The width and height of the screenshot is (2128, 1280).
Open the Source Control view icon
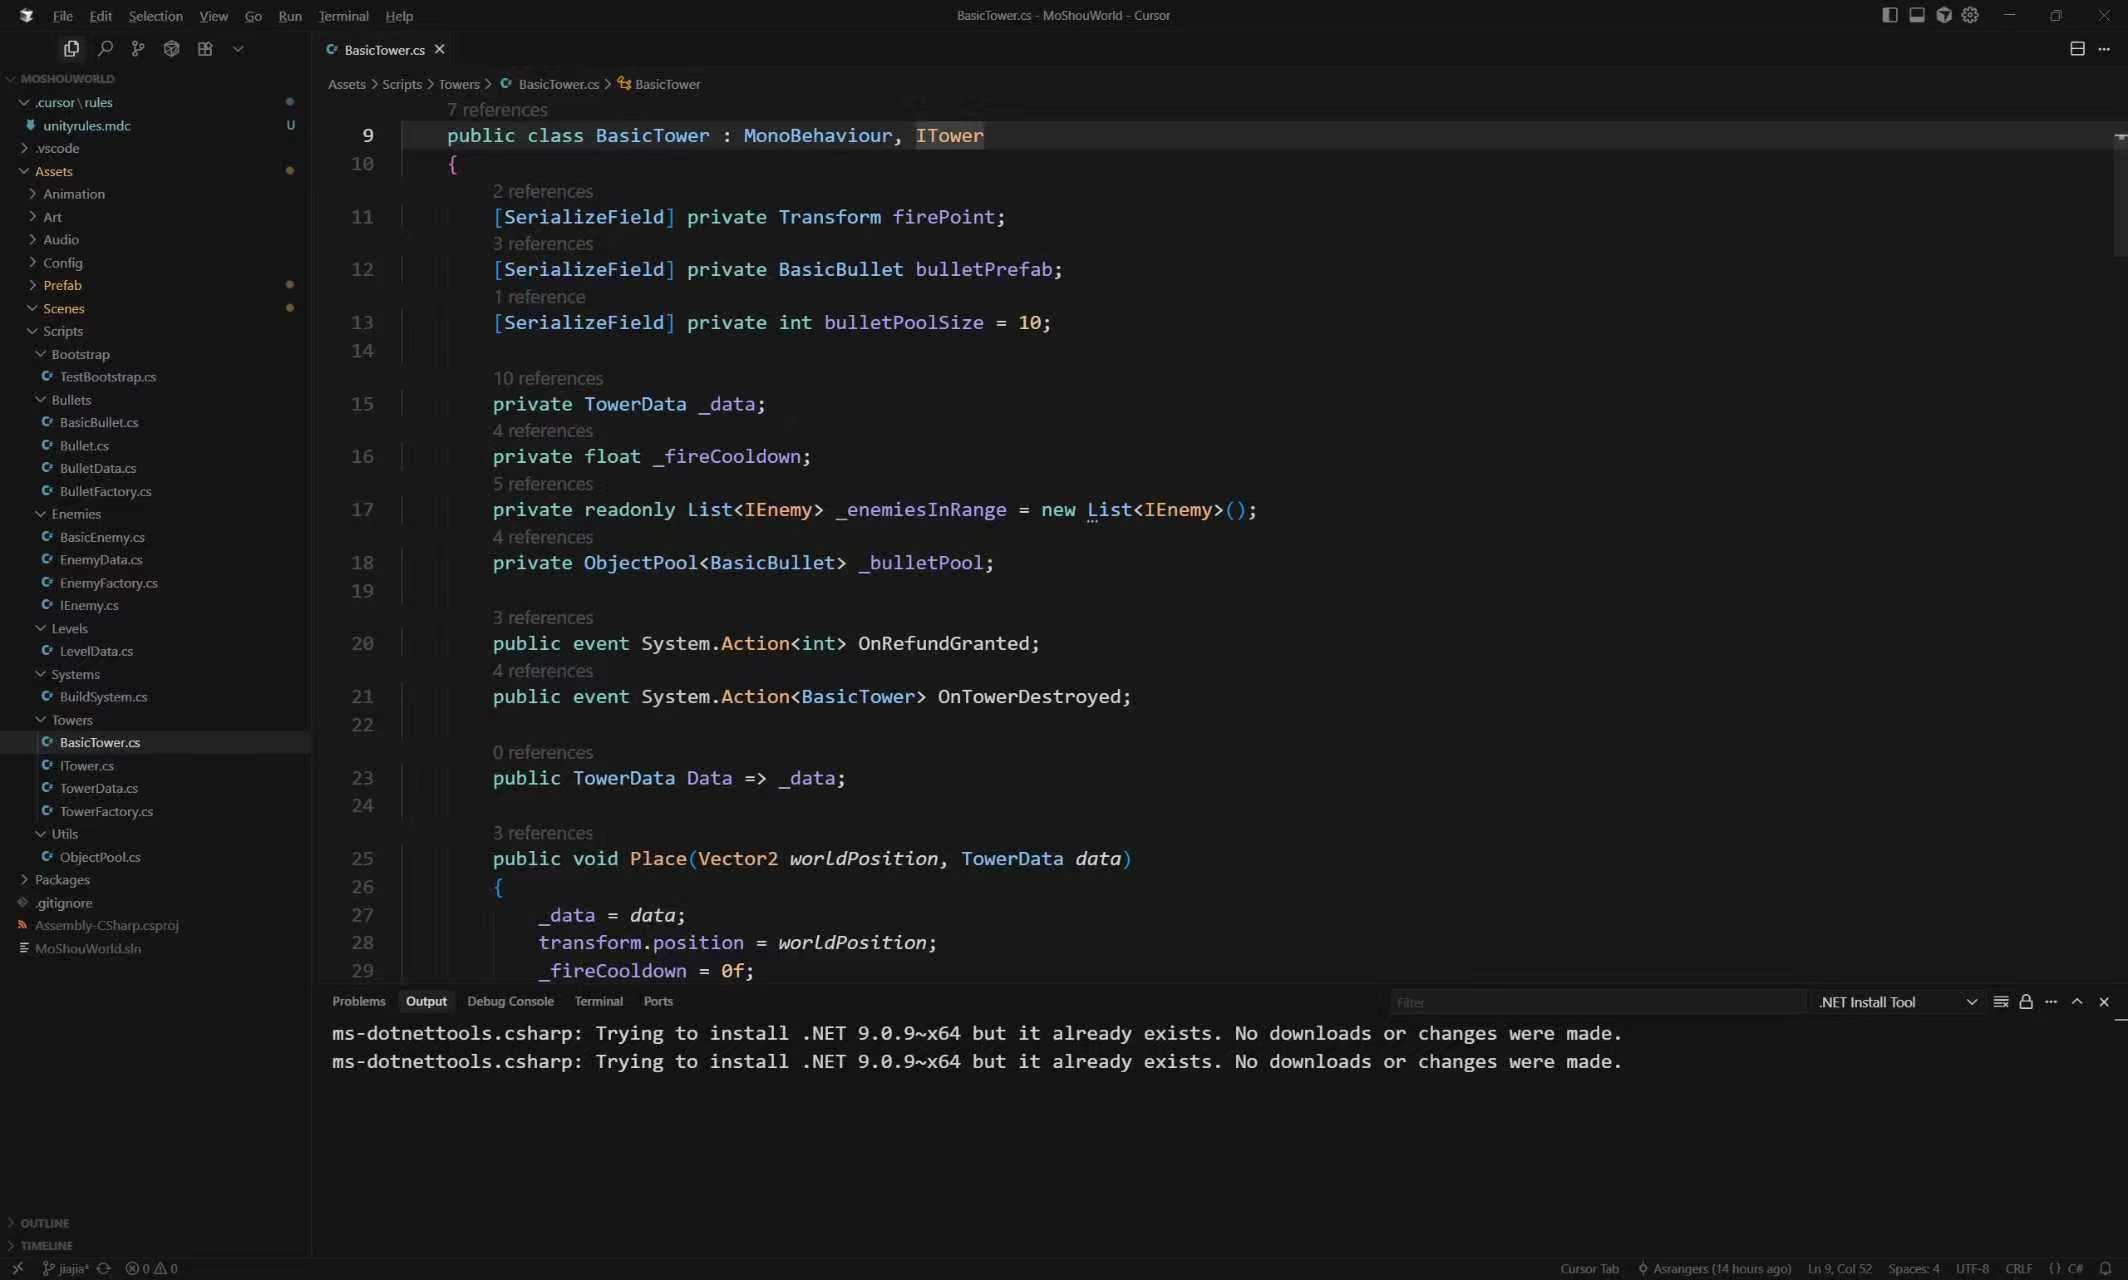(x=138, y=49)
